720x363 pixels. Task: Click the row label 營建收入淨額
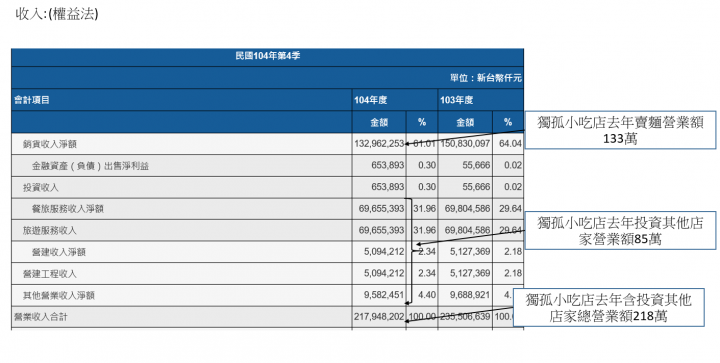[58, 252]
